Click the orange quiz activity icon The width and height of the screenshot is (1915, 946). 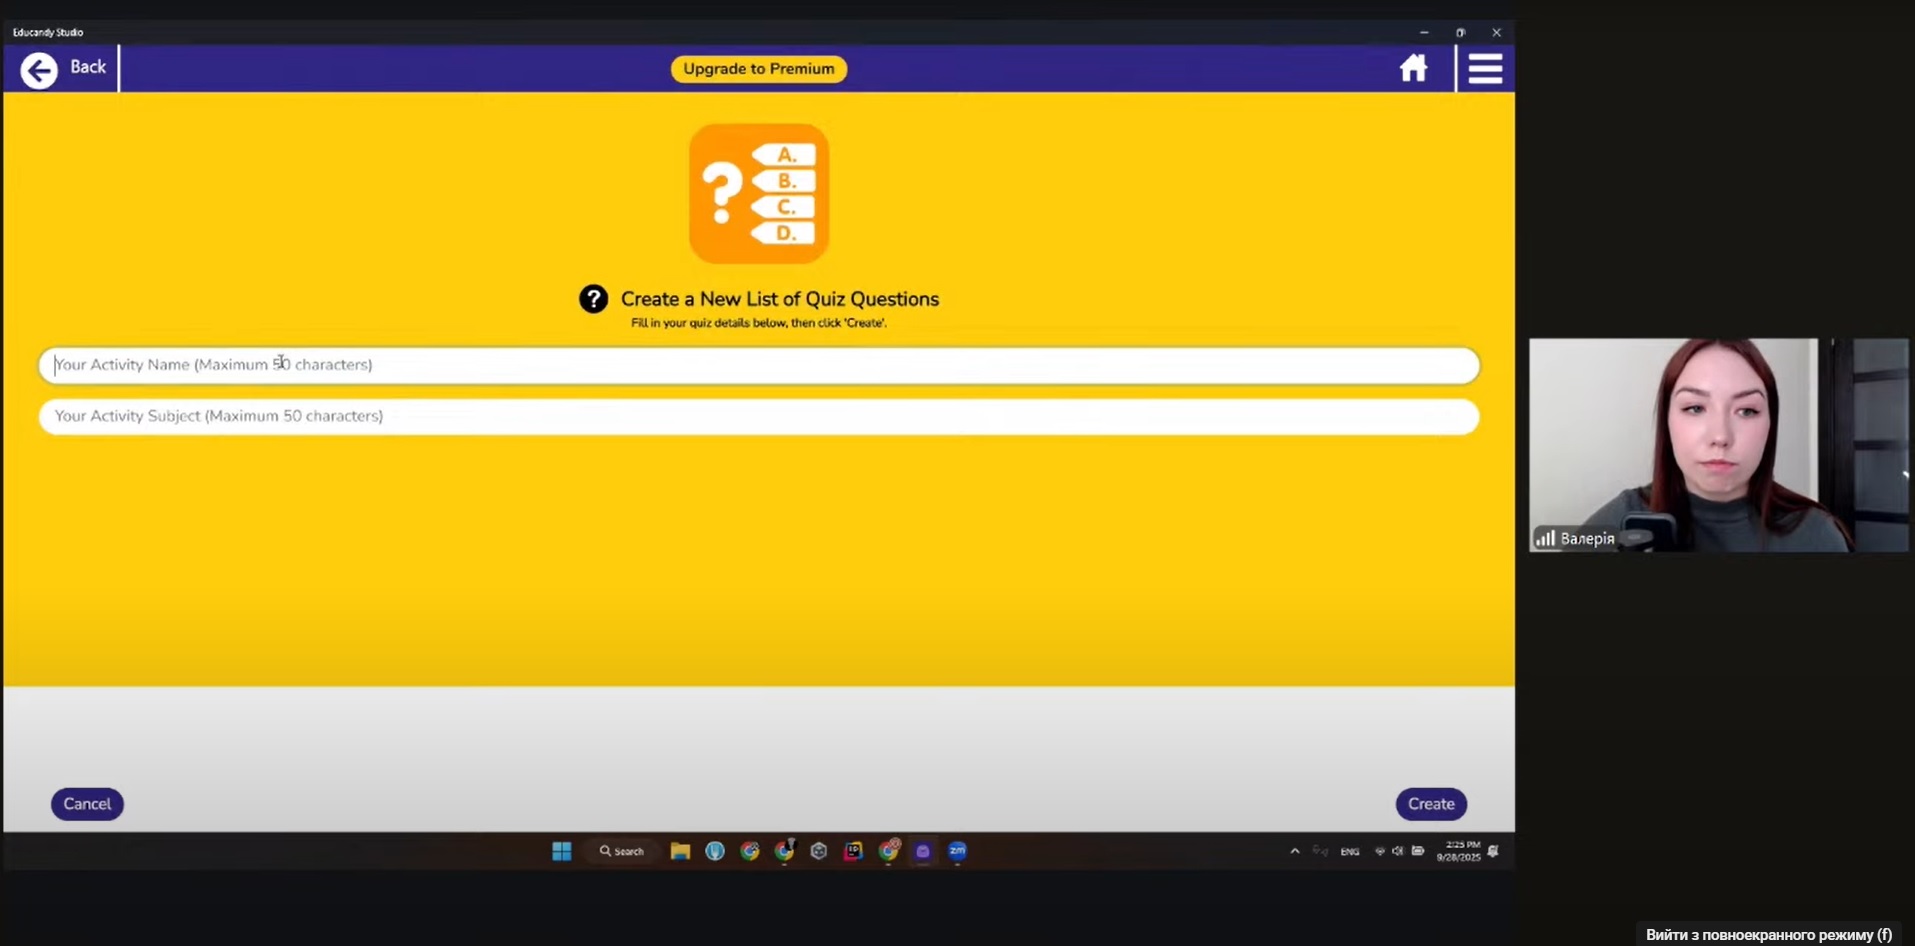(x=758, y=194)
